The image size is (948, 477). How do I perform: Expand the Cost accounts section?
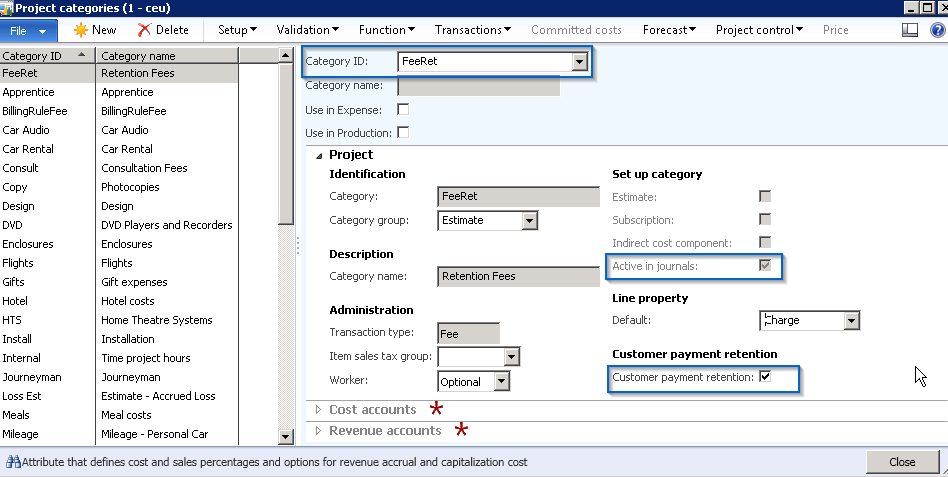click(319, 410)
